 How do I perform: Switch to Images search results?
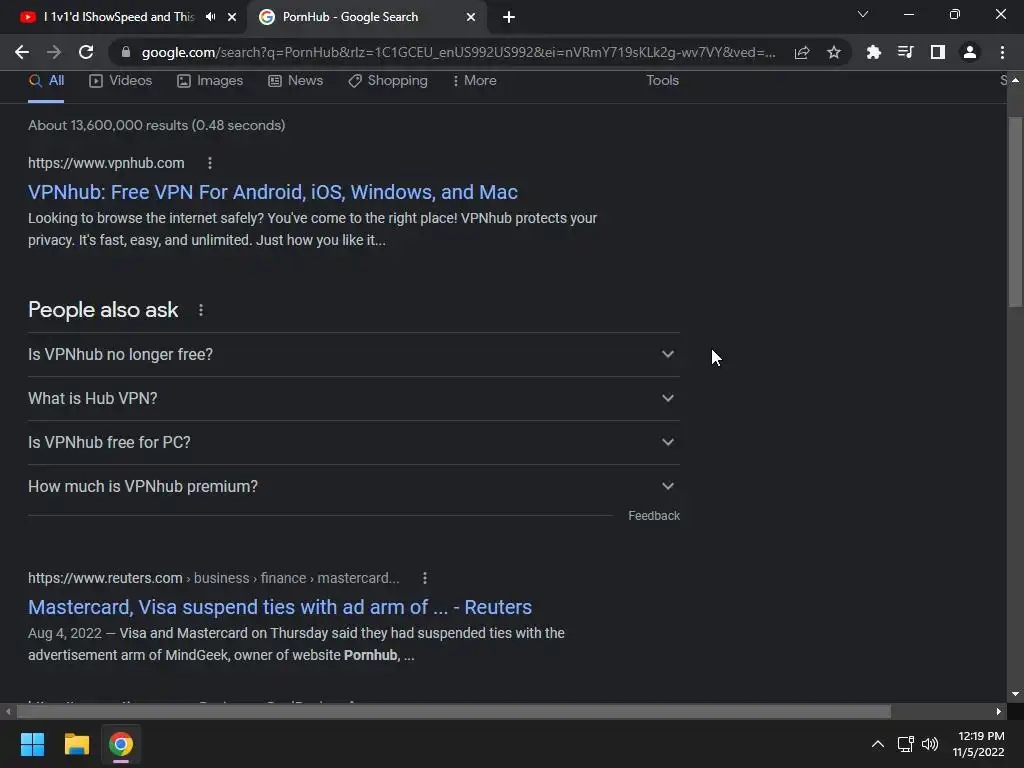(x=210, y=81)
